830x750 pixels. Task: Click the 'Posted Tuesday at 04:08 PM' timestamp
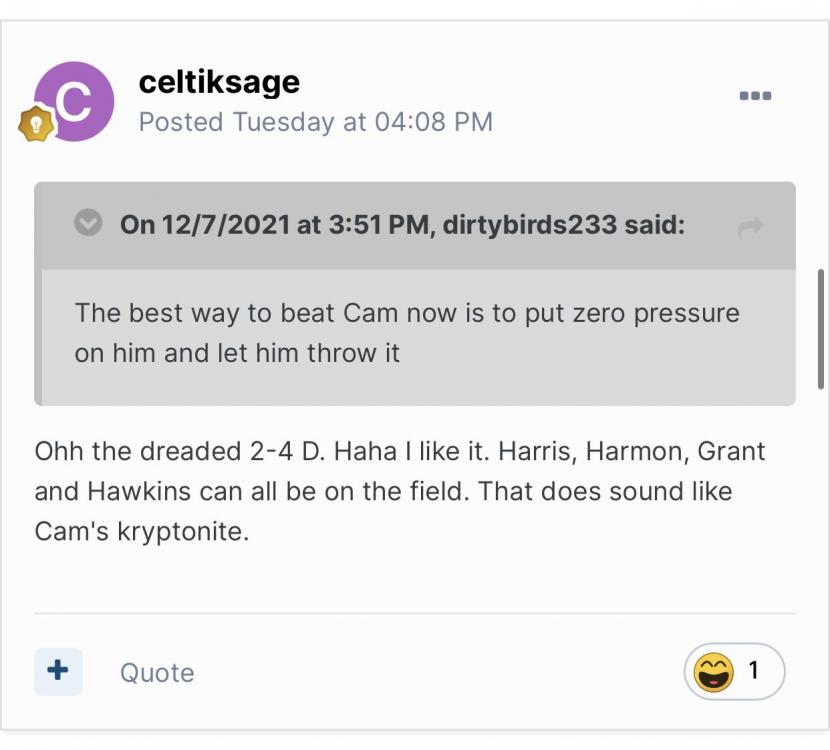[x=315, y=122]
